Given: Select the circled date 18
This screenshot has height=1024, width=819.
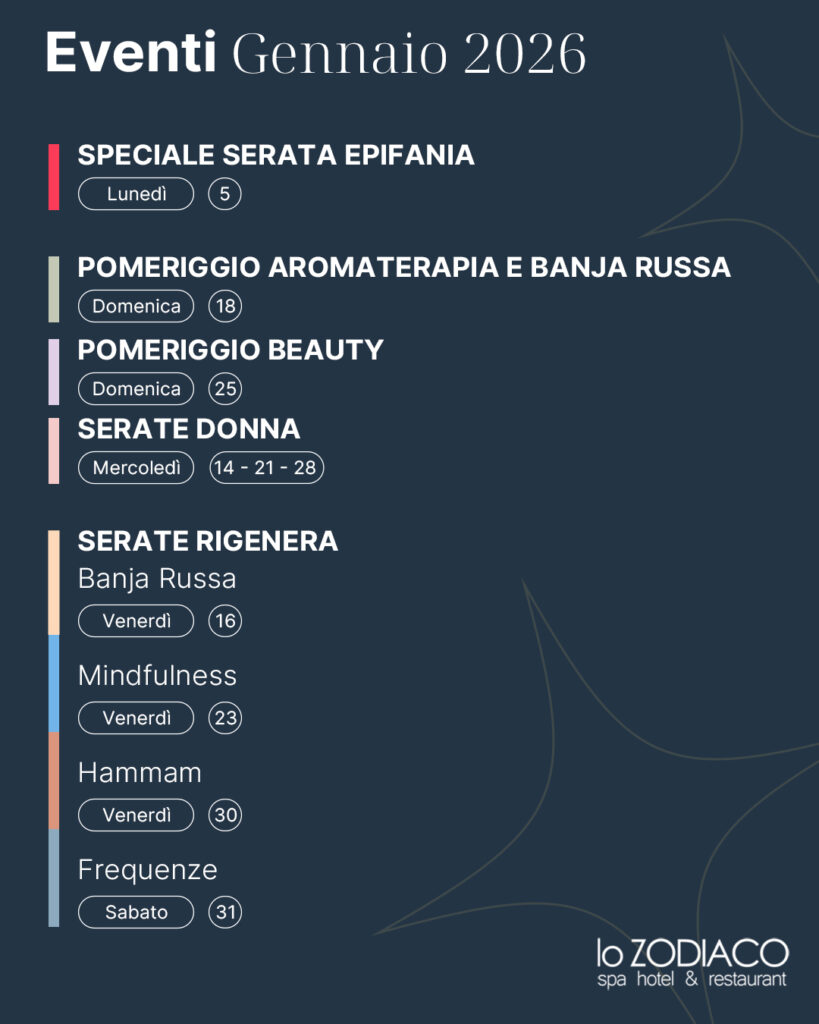Looking at the screenshot, I should pyautogui.click(x=226, y=306).
